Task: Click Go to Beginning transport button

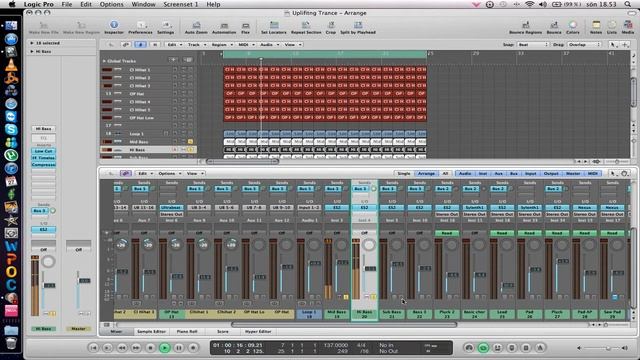Action: 93,348
